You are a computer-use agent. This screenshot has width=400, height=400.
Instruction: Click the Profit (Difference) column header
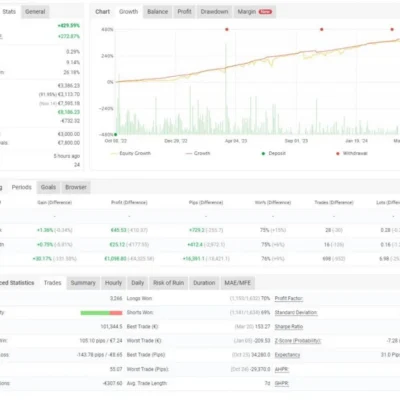(129, 202)
